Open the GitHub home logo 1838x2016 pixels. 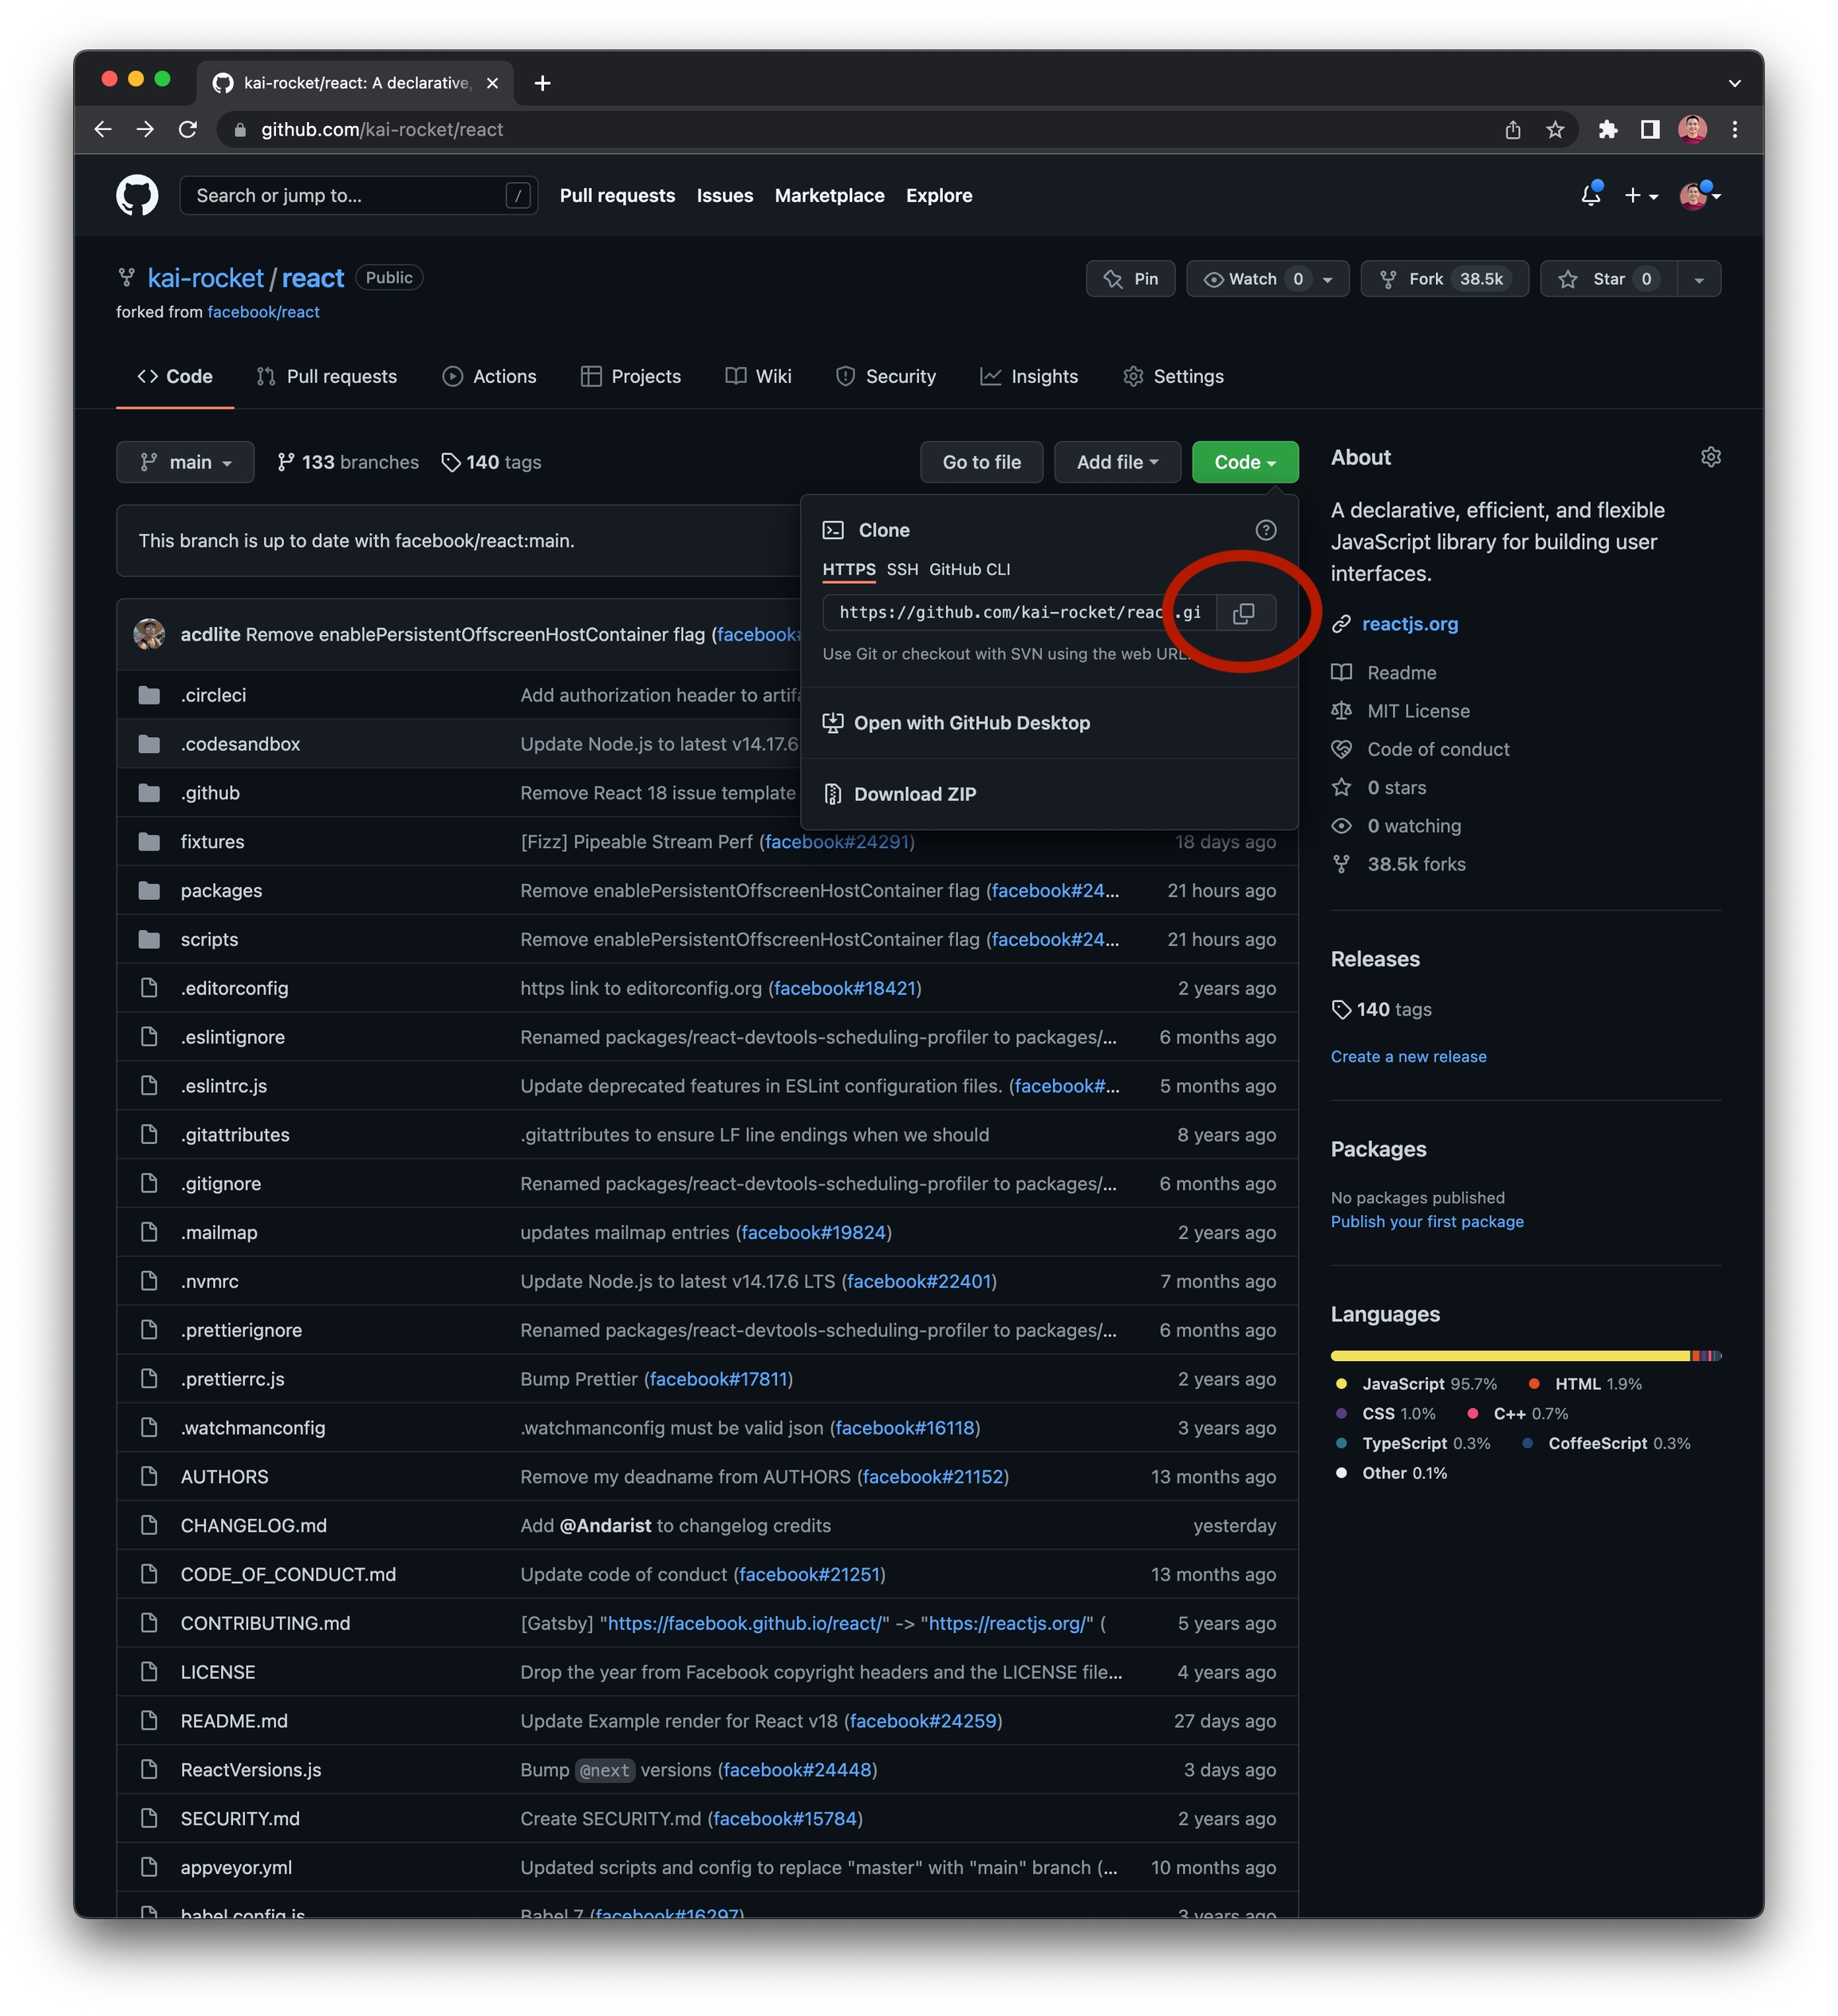137,196
